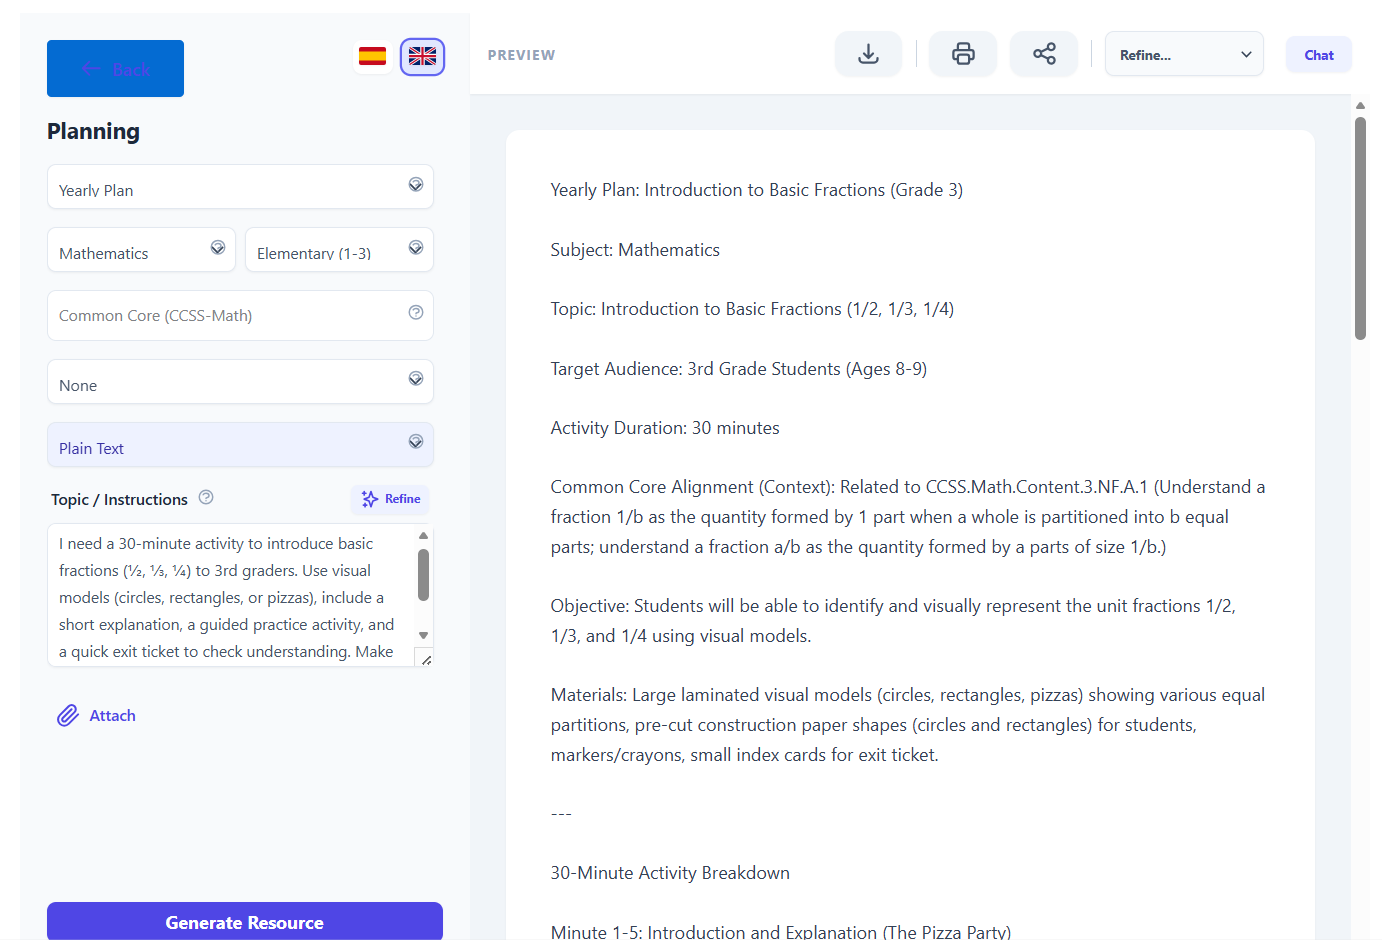The image size is (1382, 940).
Task: Click sparkle Refine button above instructions
Action: tap(391, 499)
